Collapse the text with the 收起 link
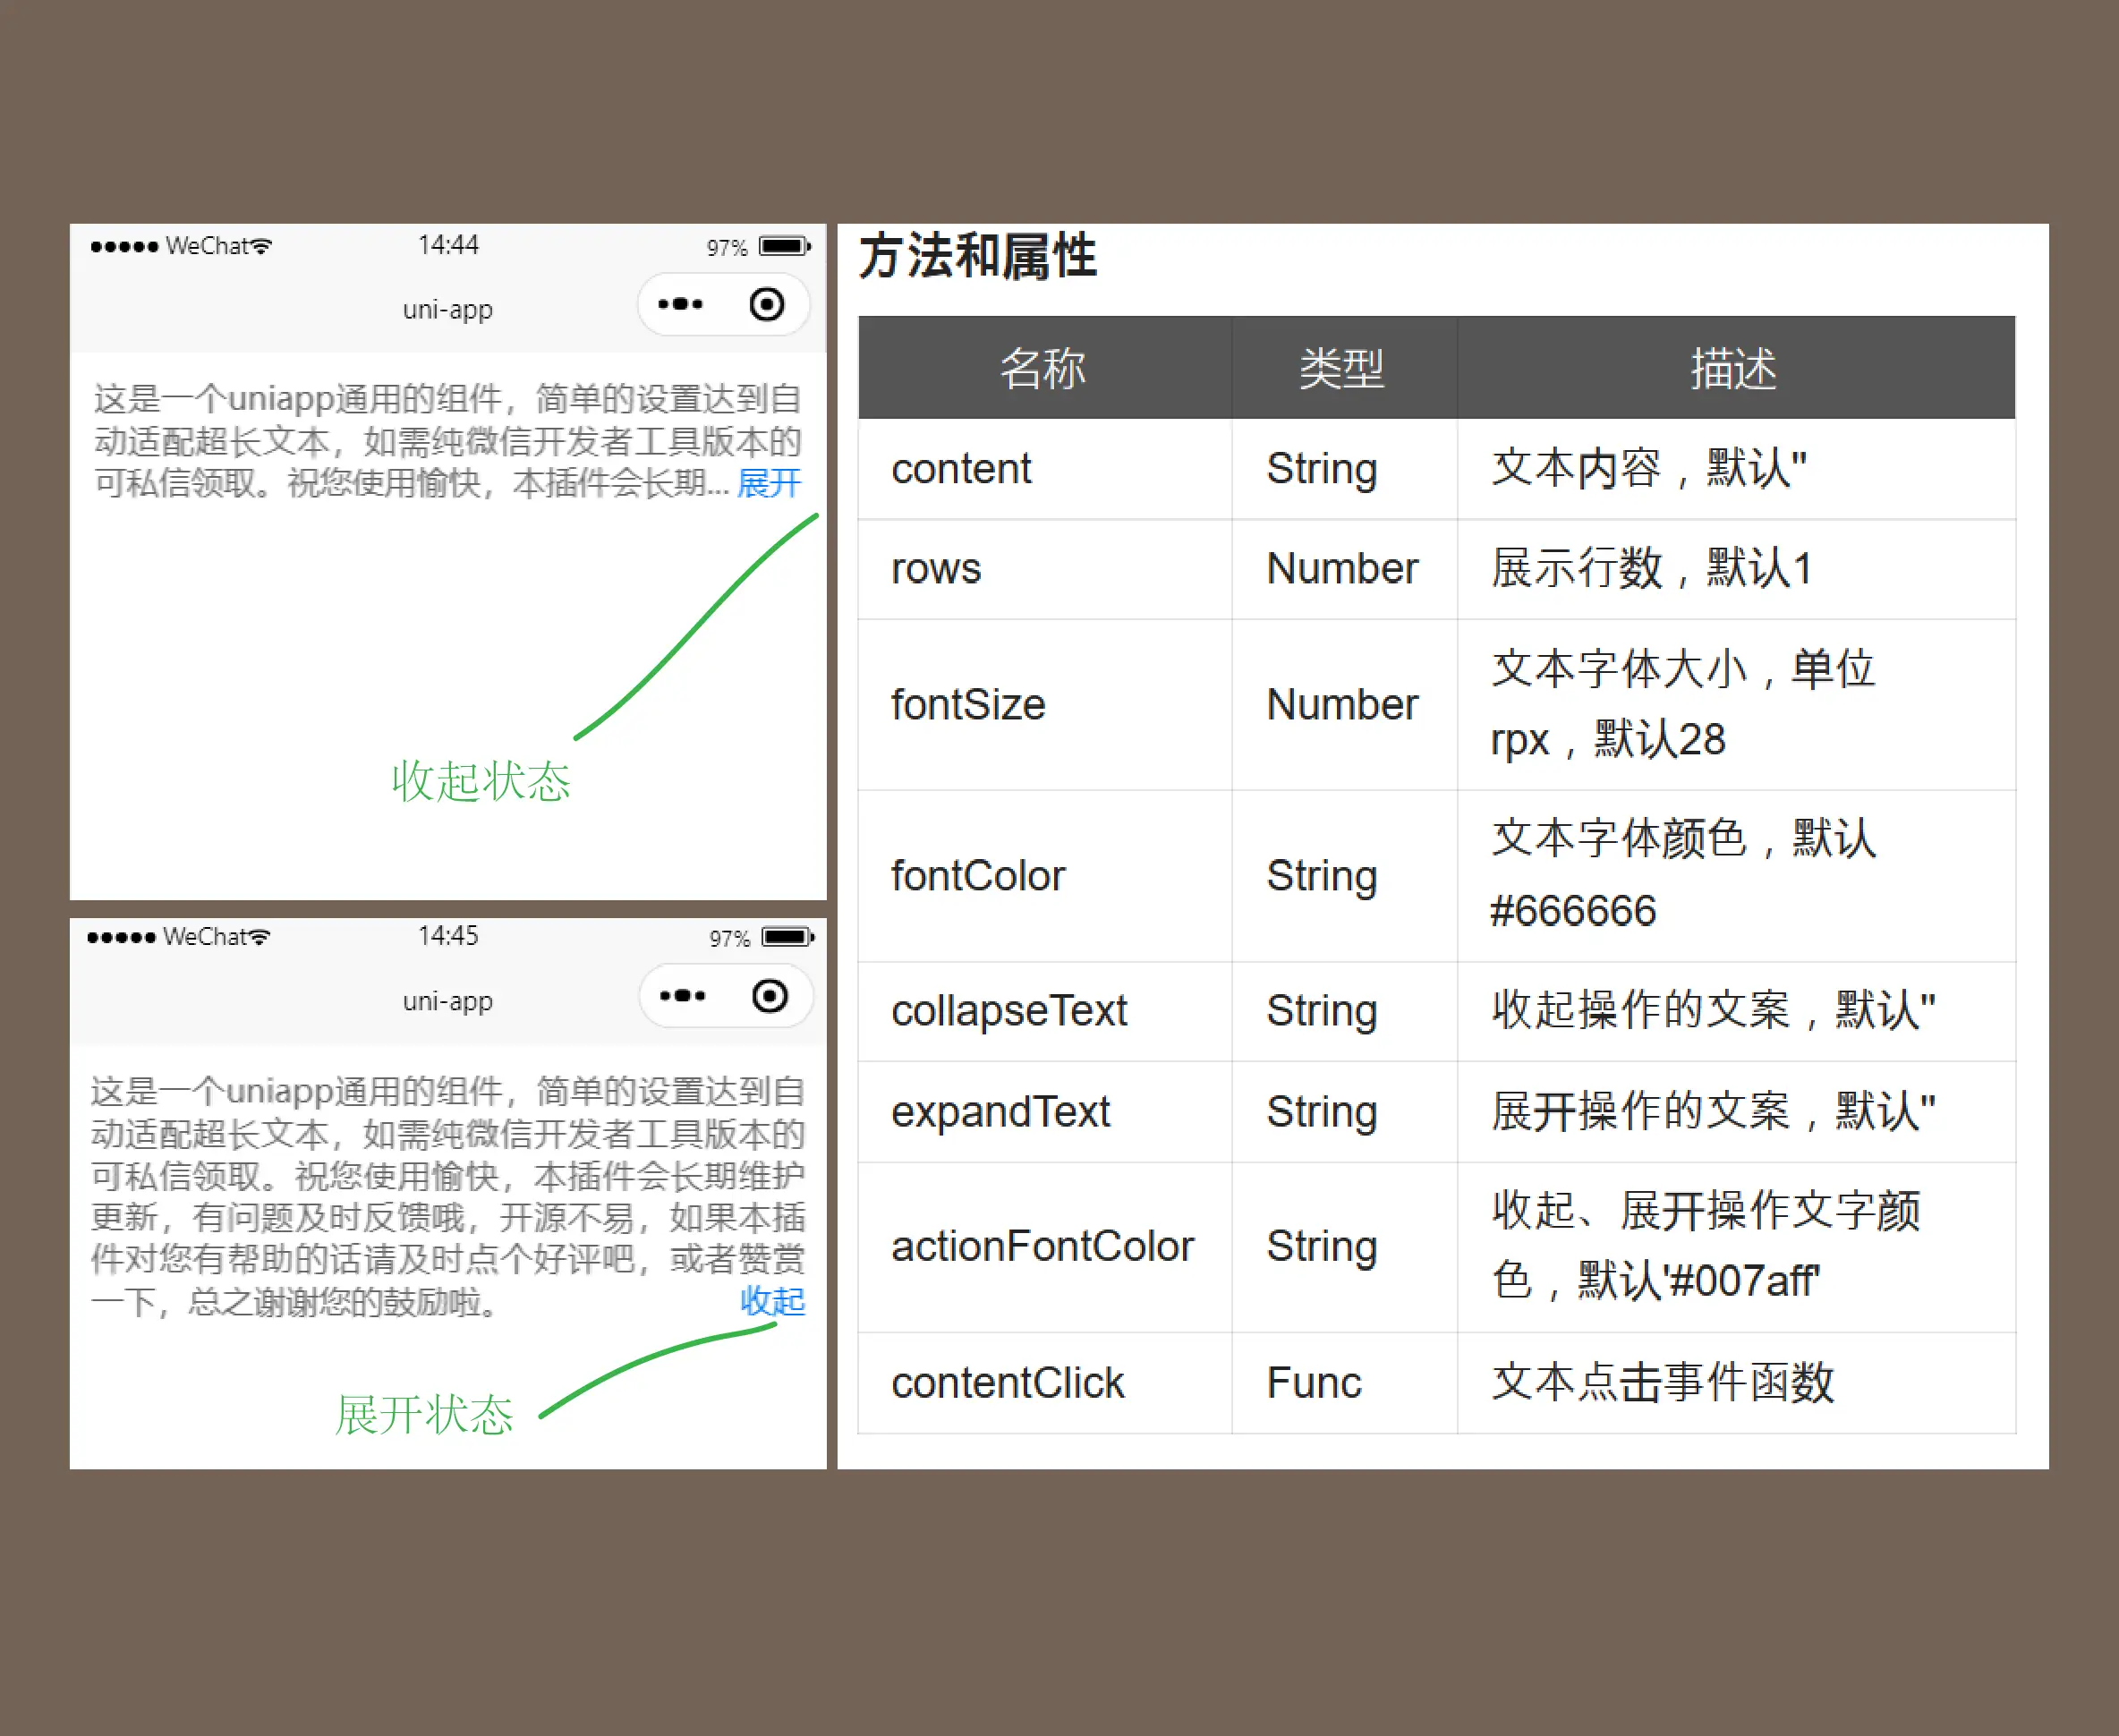2119x1736 pixels. (x=772, y=1301)
